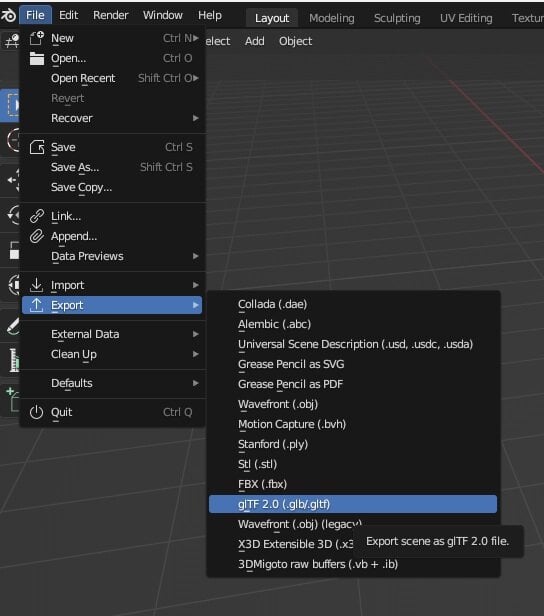Click the Link chain icon
Screen dimensions: 544x616
click(37, 216)
